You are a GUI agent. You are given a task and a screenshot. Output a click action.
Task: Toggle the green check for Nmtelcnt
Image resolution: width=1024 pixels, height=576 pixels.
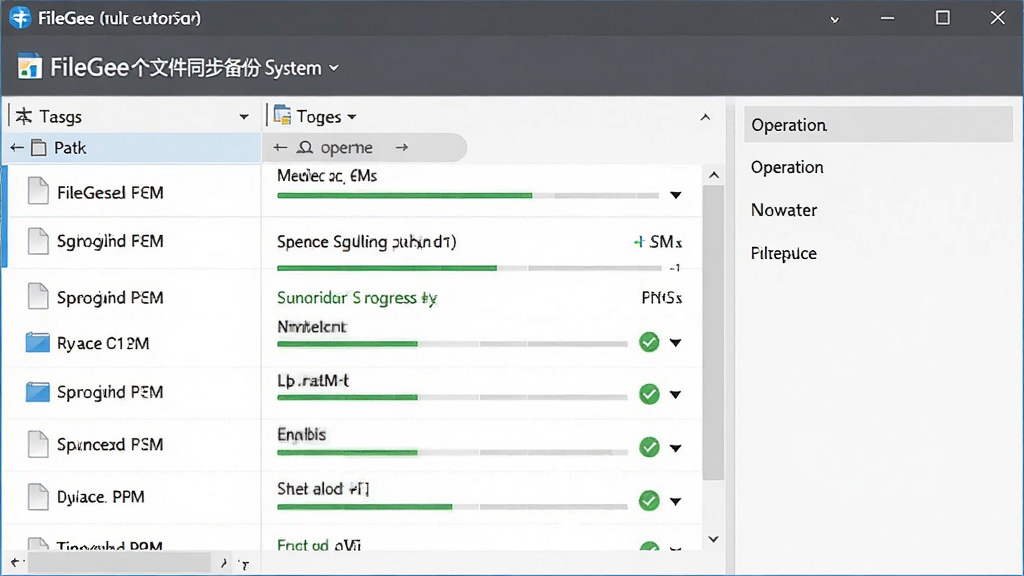(649, 342)
